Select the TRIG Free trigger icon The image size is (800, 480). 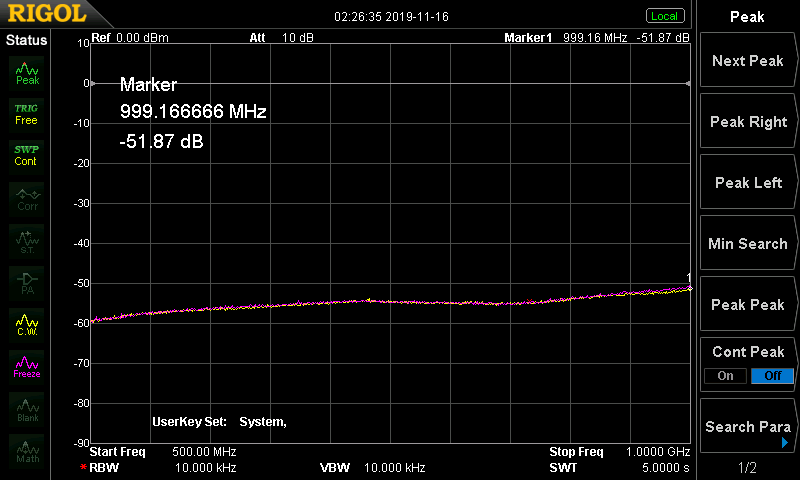[27, 113]
